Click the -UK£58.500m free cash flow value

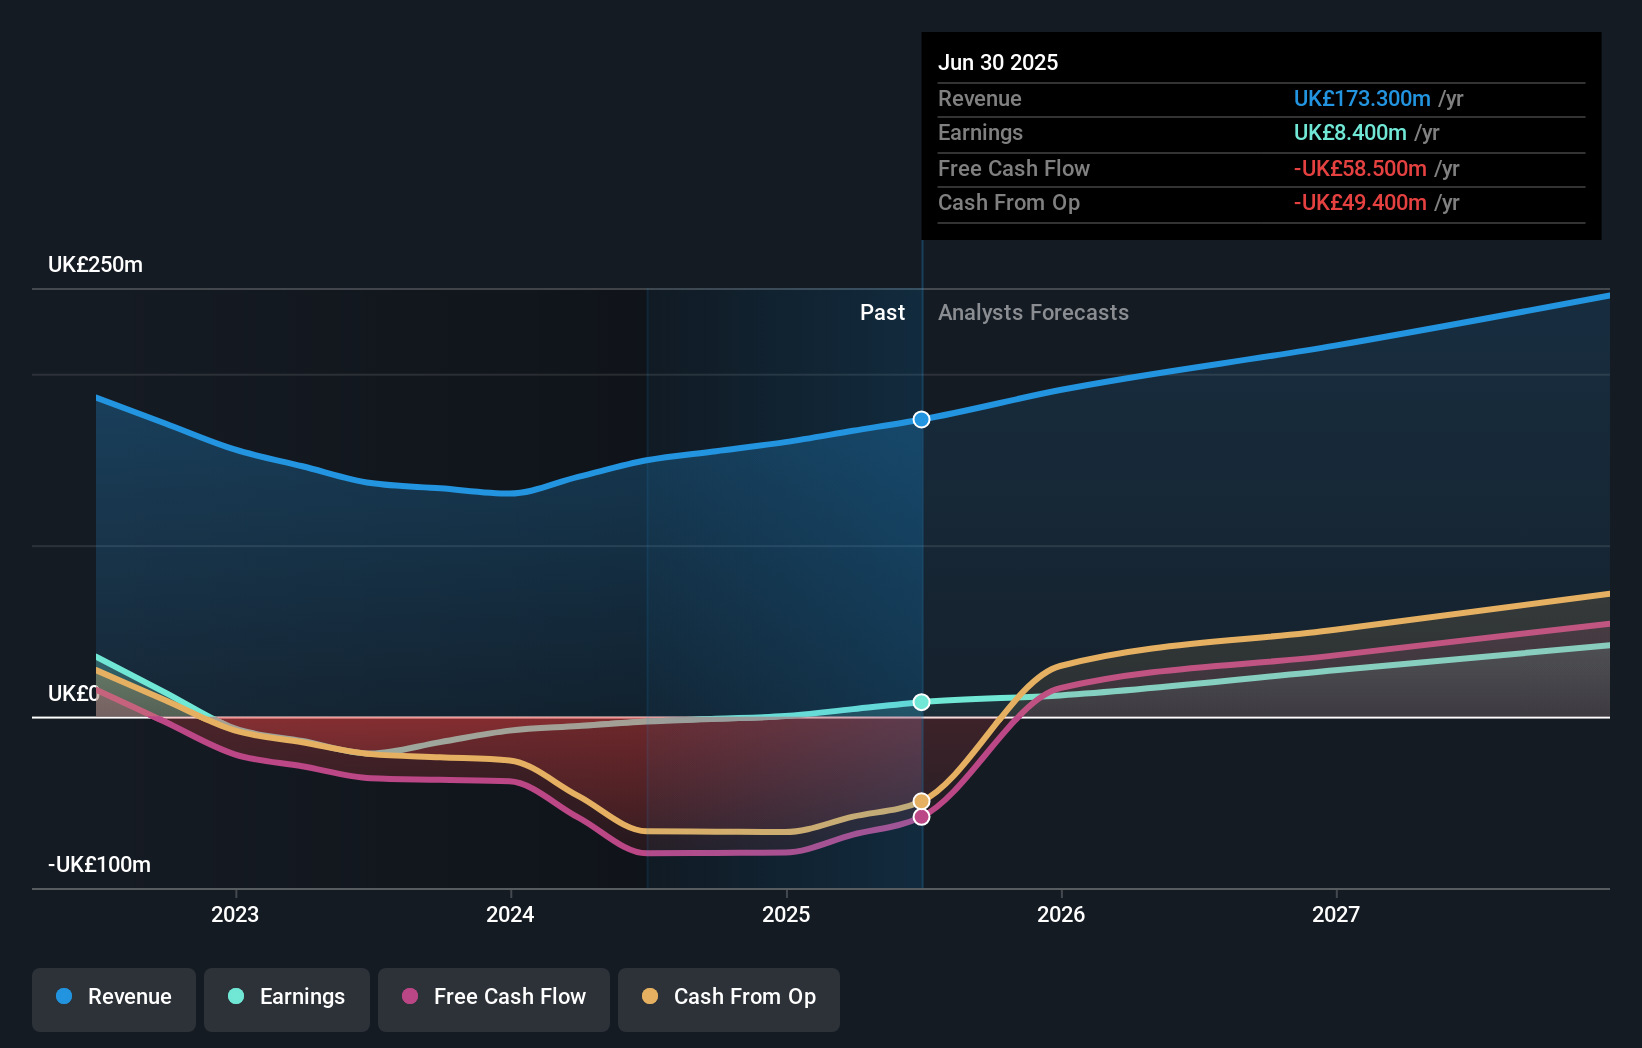1360,168
